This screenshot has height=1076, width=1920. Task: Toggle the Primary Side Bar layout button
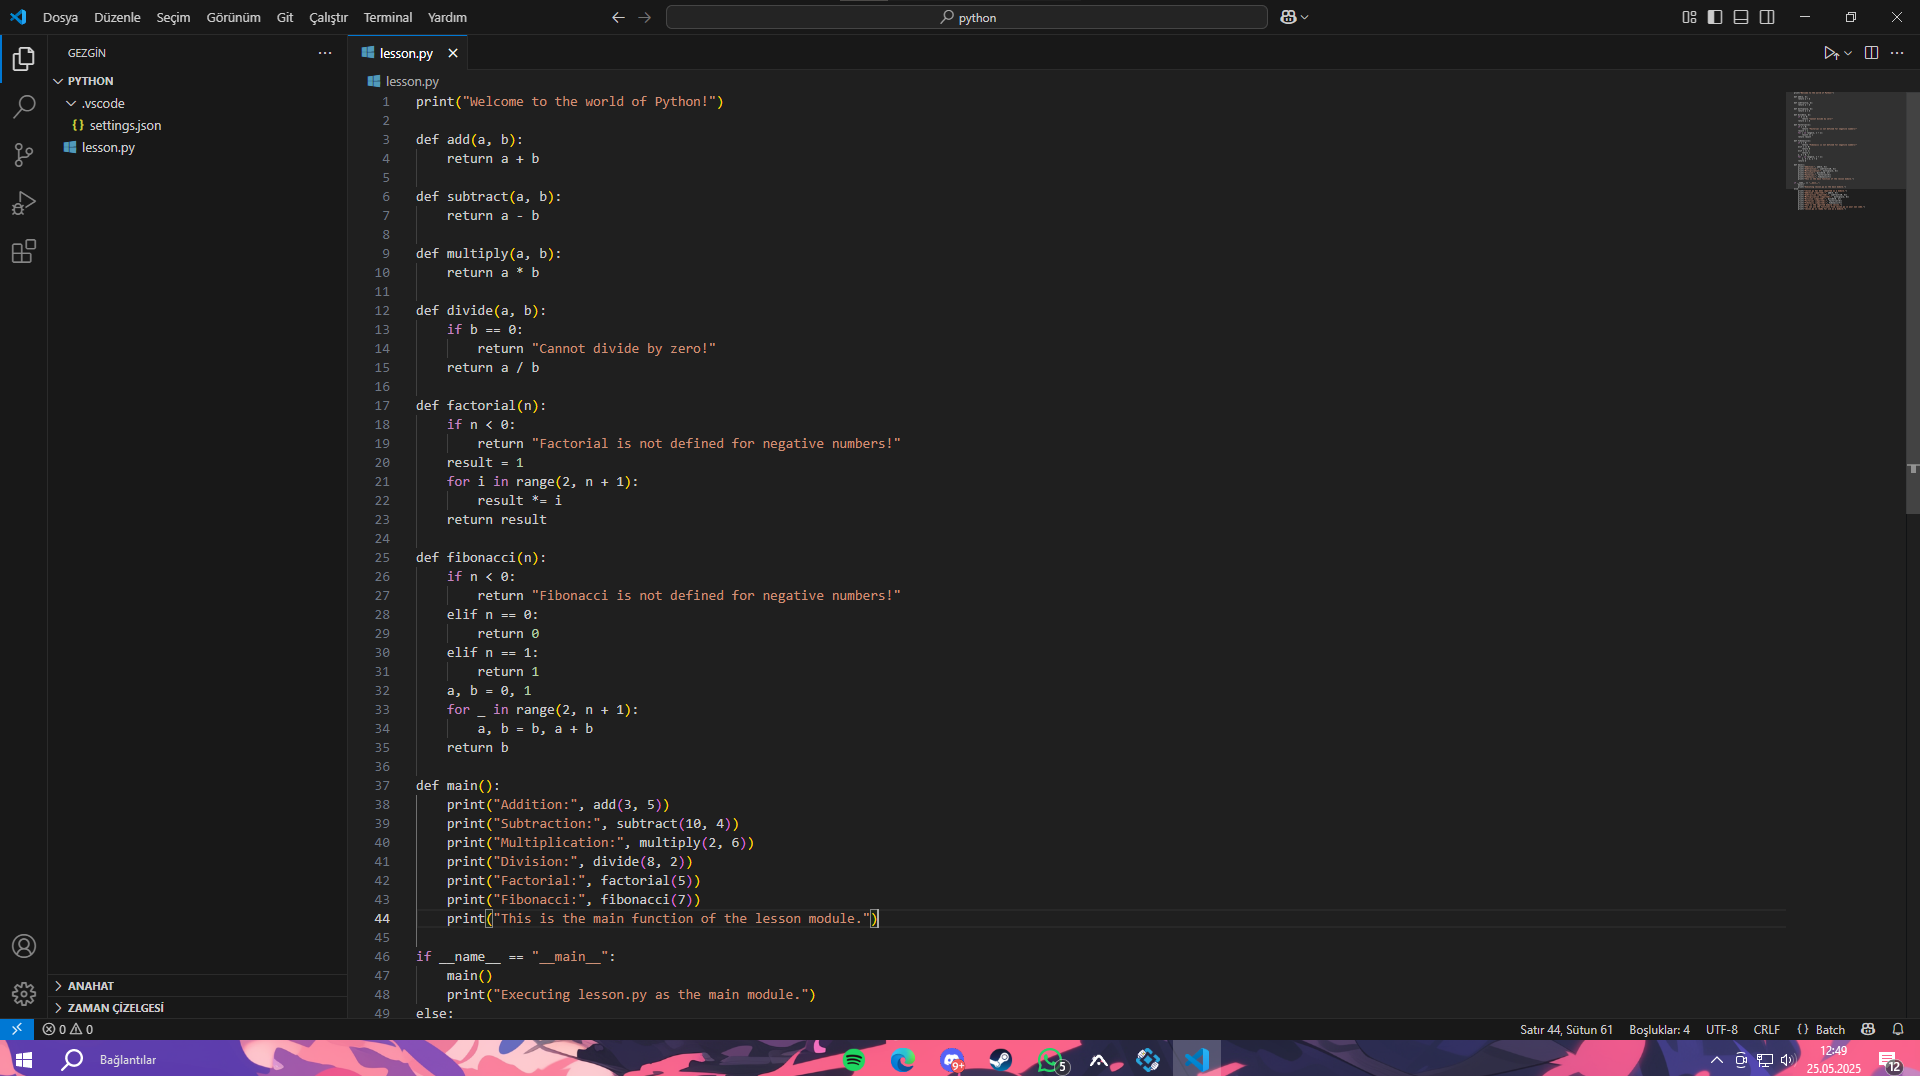point(1715,17)
